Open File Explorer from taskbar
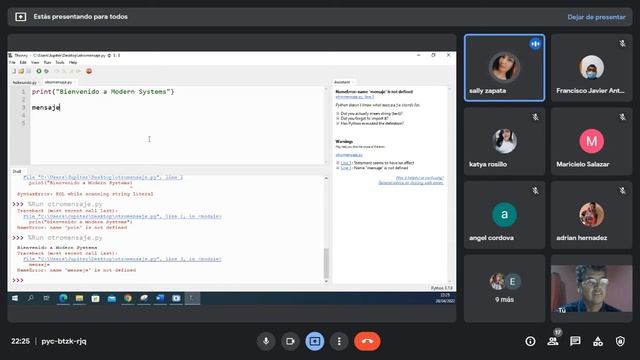The width and height of the screenshot is (640, 360). pos(79,298)
